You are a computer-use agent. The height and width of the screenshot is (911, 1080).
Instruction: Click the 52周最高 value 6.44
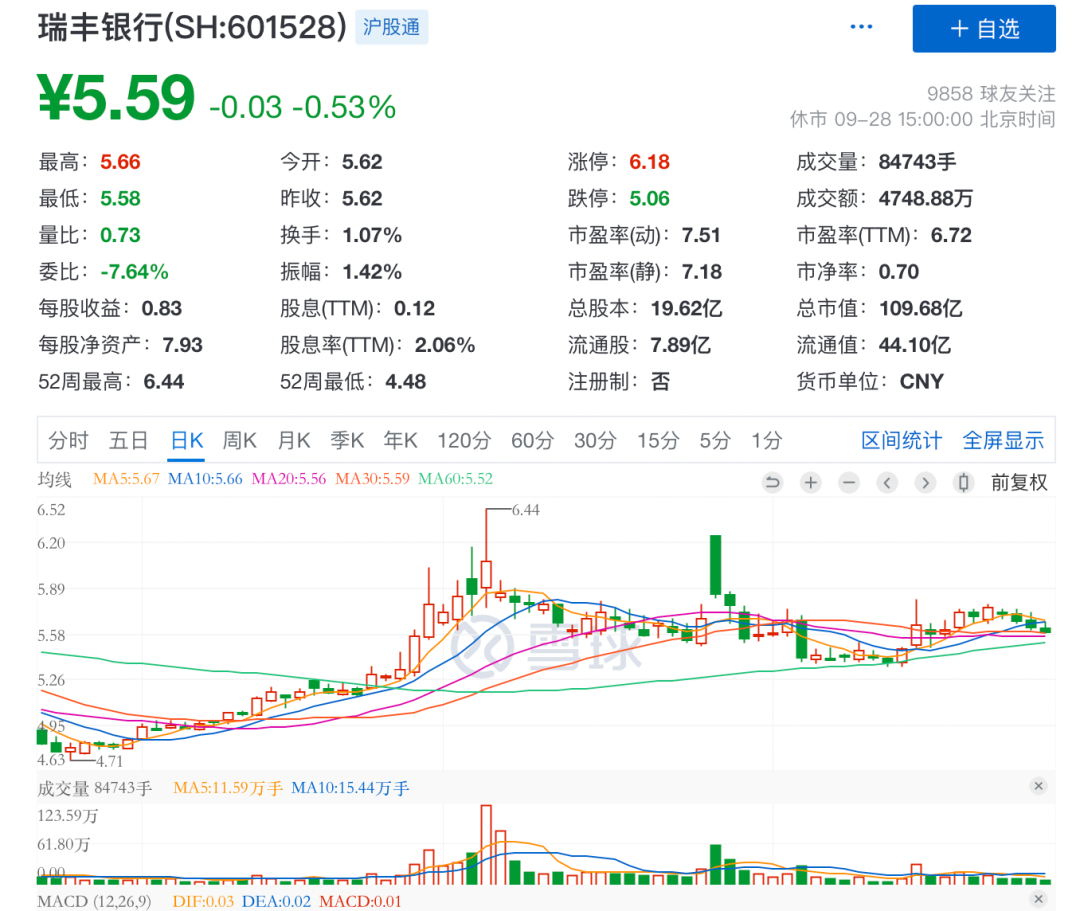[x=164, y=381]
